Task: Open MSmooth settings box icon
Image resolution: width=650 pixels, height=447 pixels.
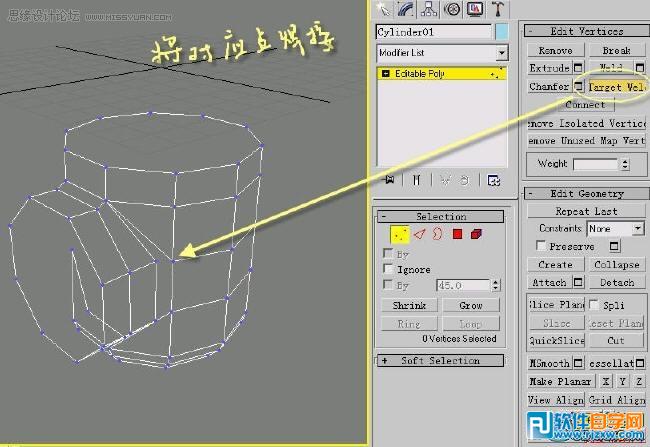Action: pyautogui.click(x=578, y=363)
